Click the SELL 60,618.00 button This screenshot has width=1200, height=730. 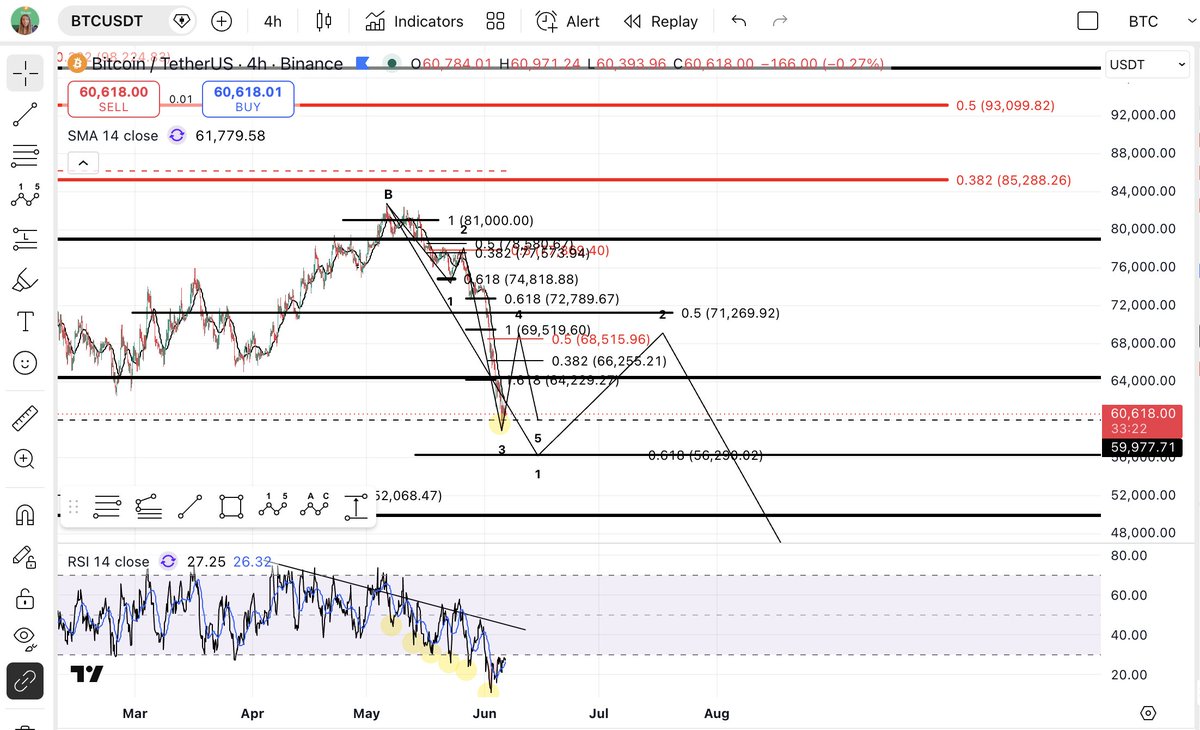(114, 97)
